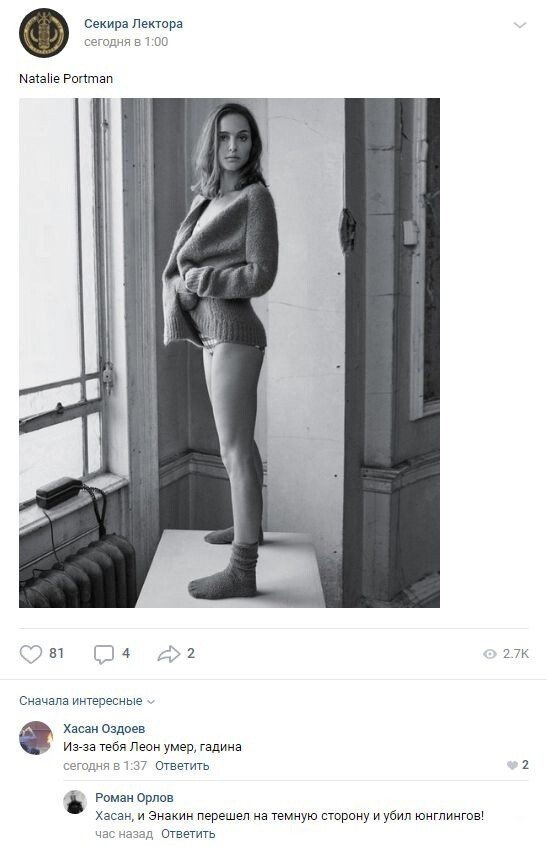547x855 pixels.
Task: Reply to Роман Орлов's comment
Action: click(x=188, y=834)
